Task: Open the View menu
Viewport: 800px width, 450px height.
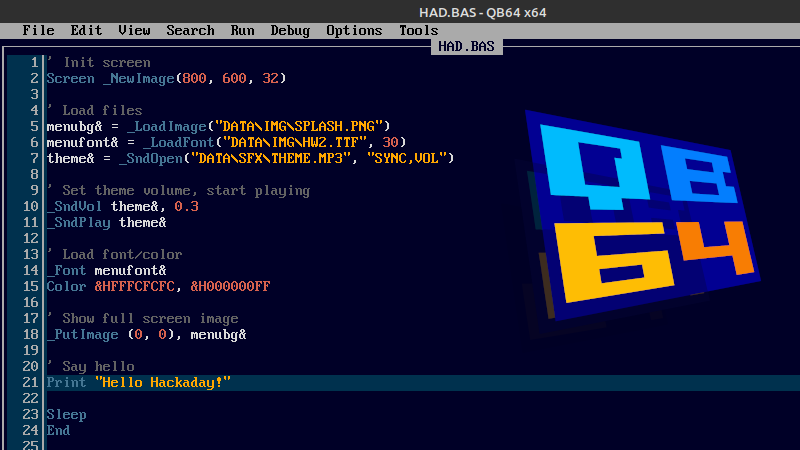Action: (x=134, y=30)
